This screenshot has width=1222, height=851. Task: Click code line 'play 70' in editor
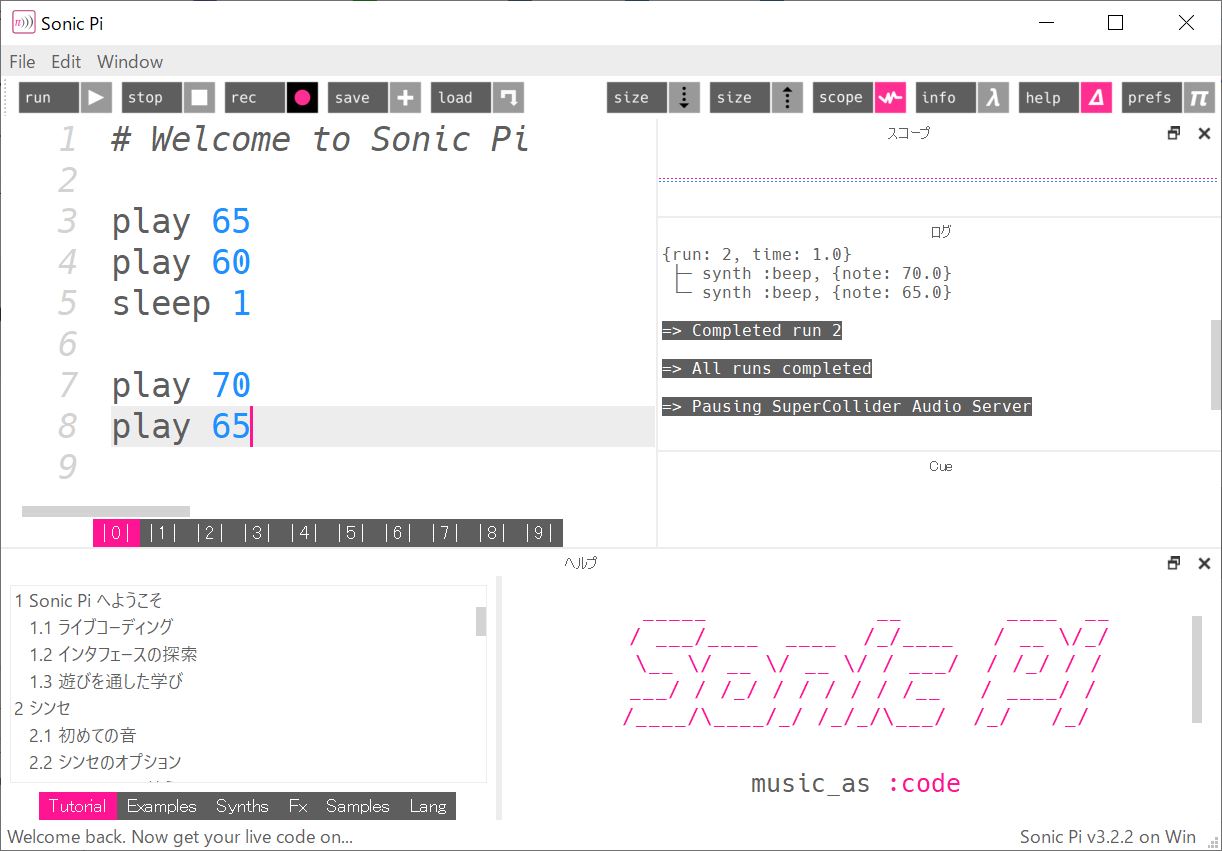(x=181, y=385)
